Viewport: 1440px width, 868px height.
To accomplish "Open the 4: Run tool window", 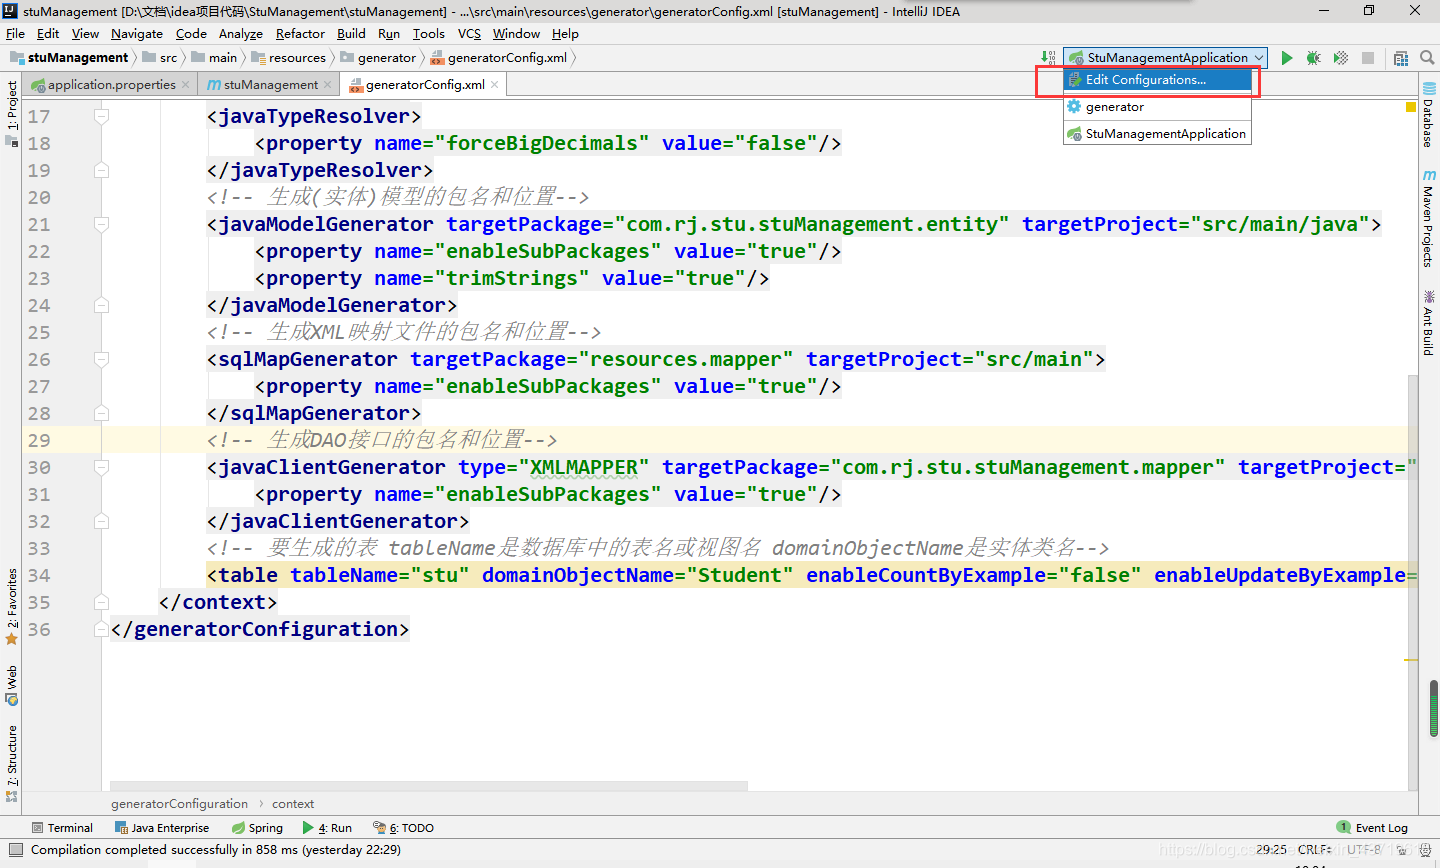I will (327, 828).
